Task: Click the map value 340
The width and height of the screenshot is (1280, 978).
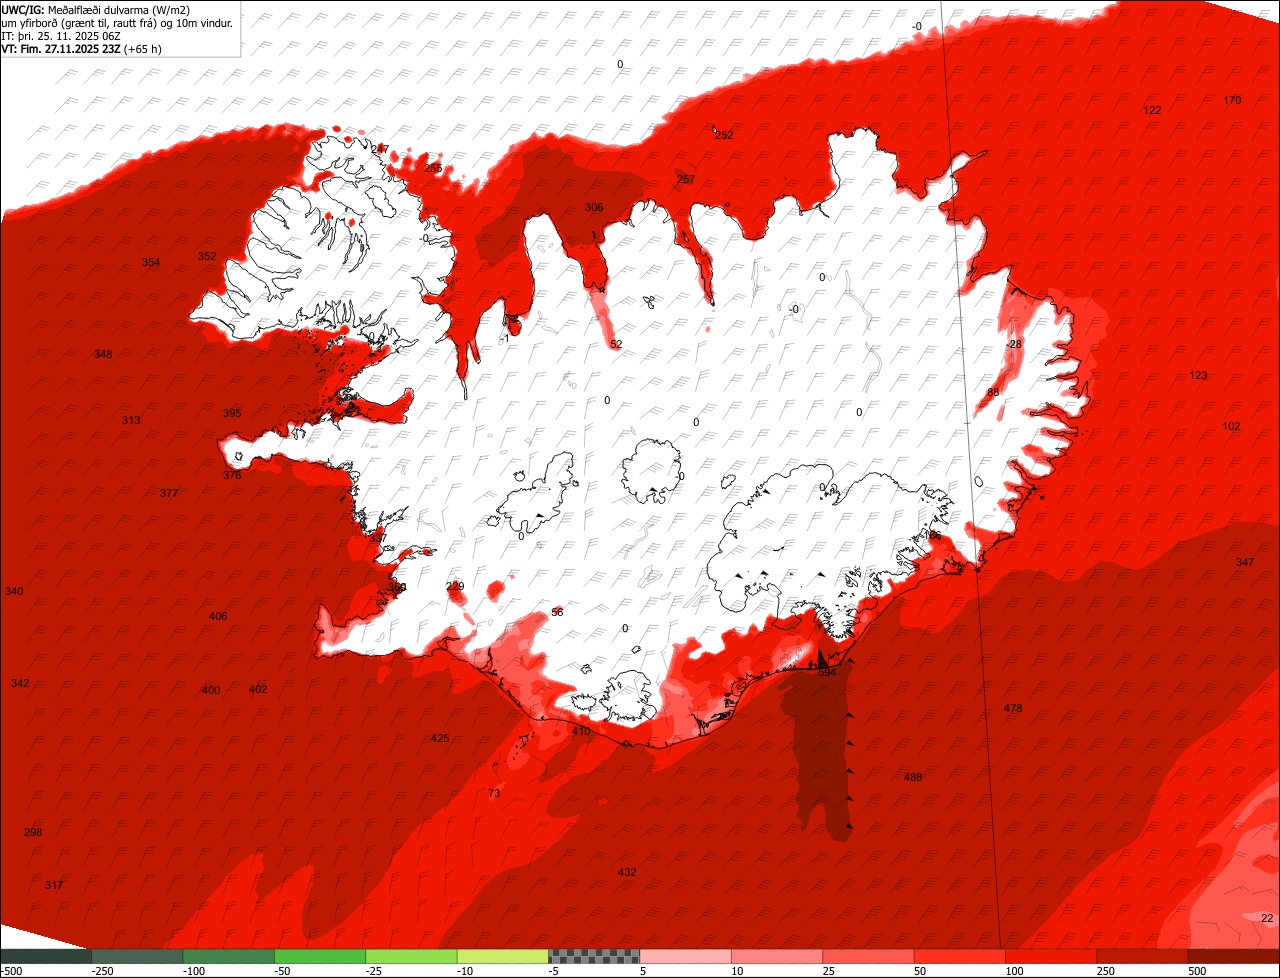Action: [14, 591]
